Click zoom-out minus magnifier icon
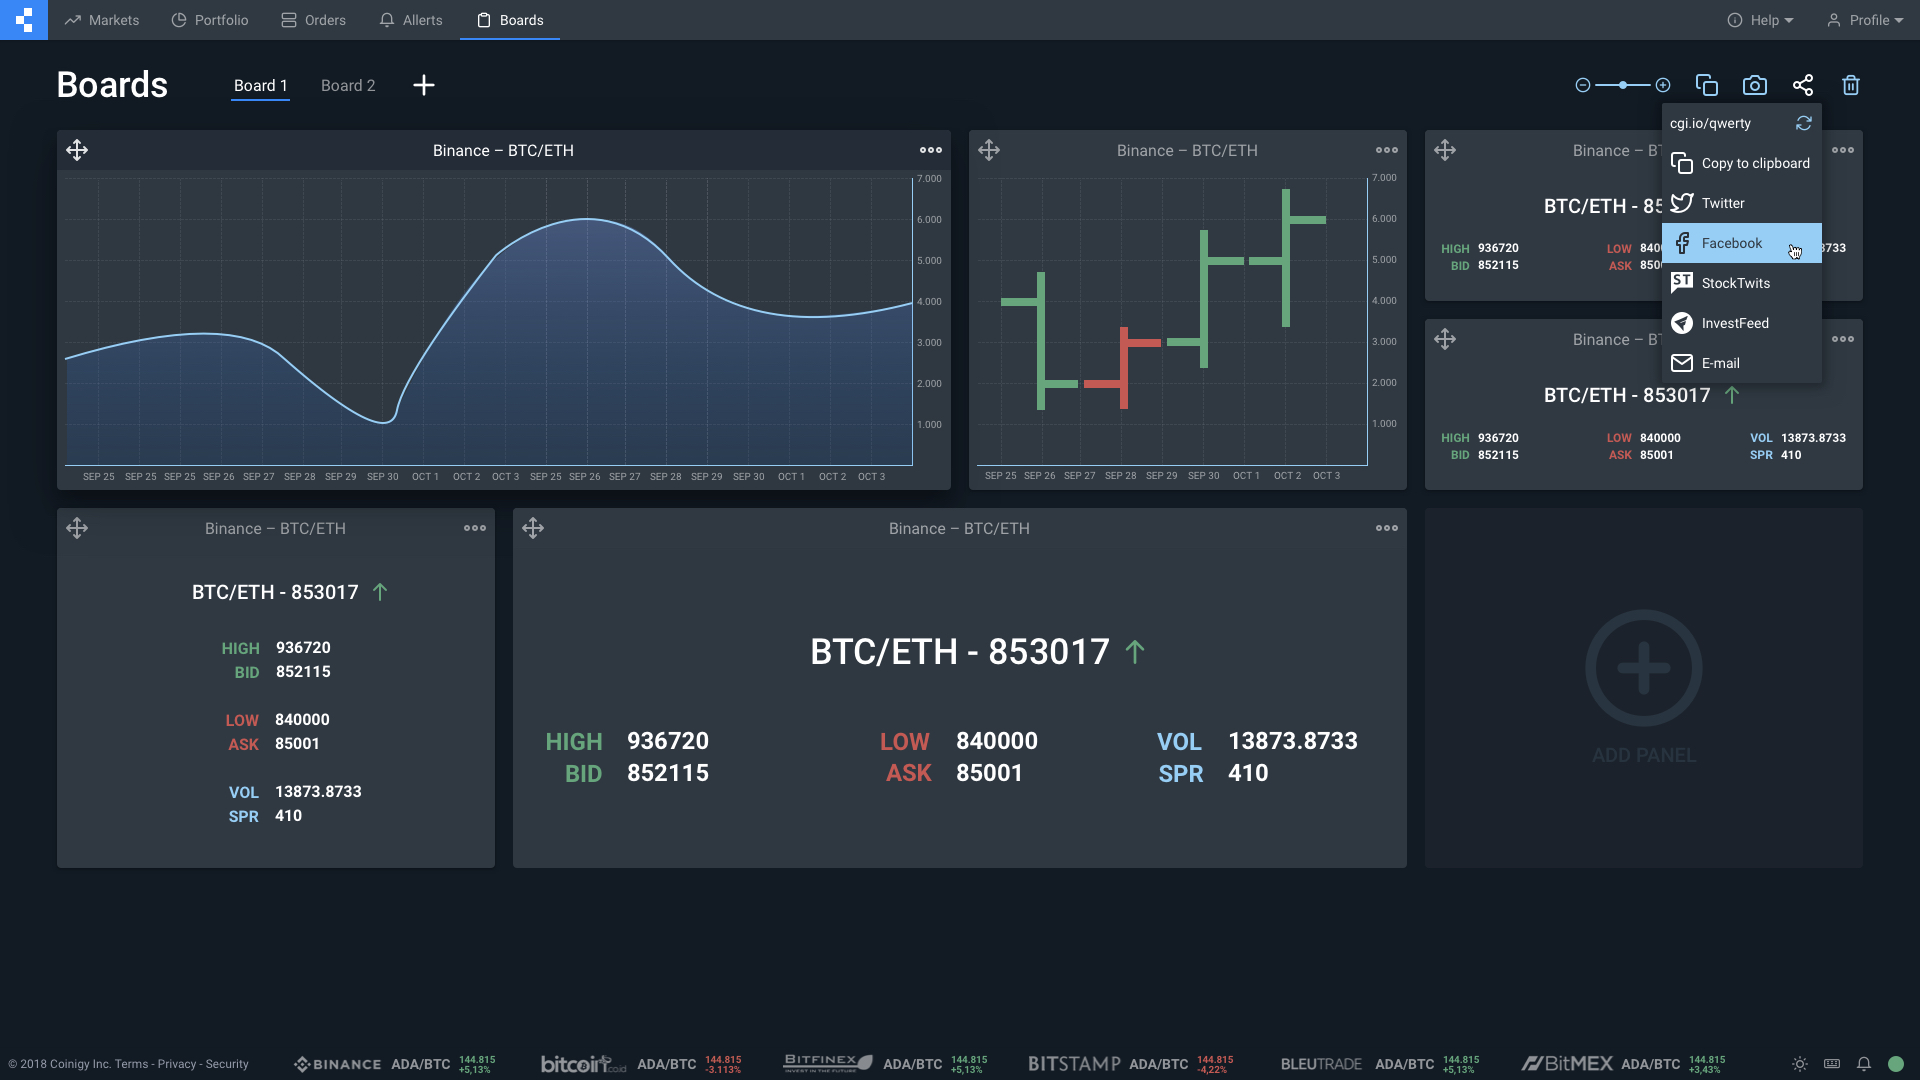Image resolution: width=1920 pixels, height=1080 pixels. pyautogui.click(x=1582, y=85)
